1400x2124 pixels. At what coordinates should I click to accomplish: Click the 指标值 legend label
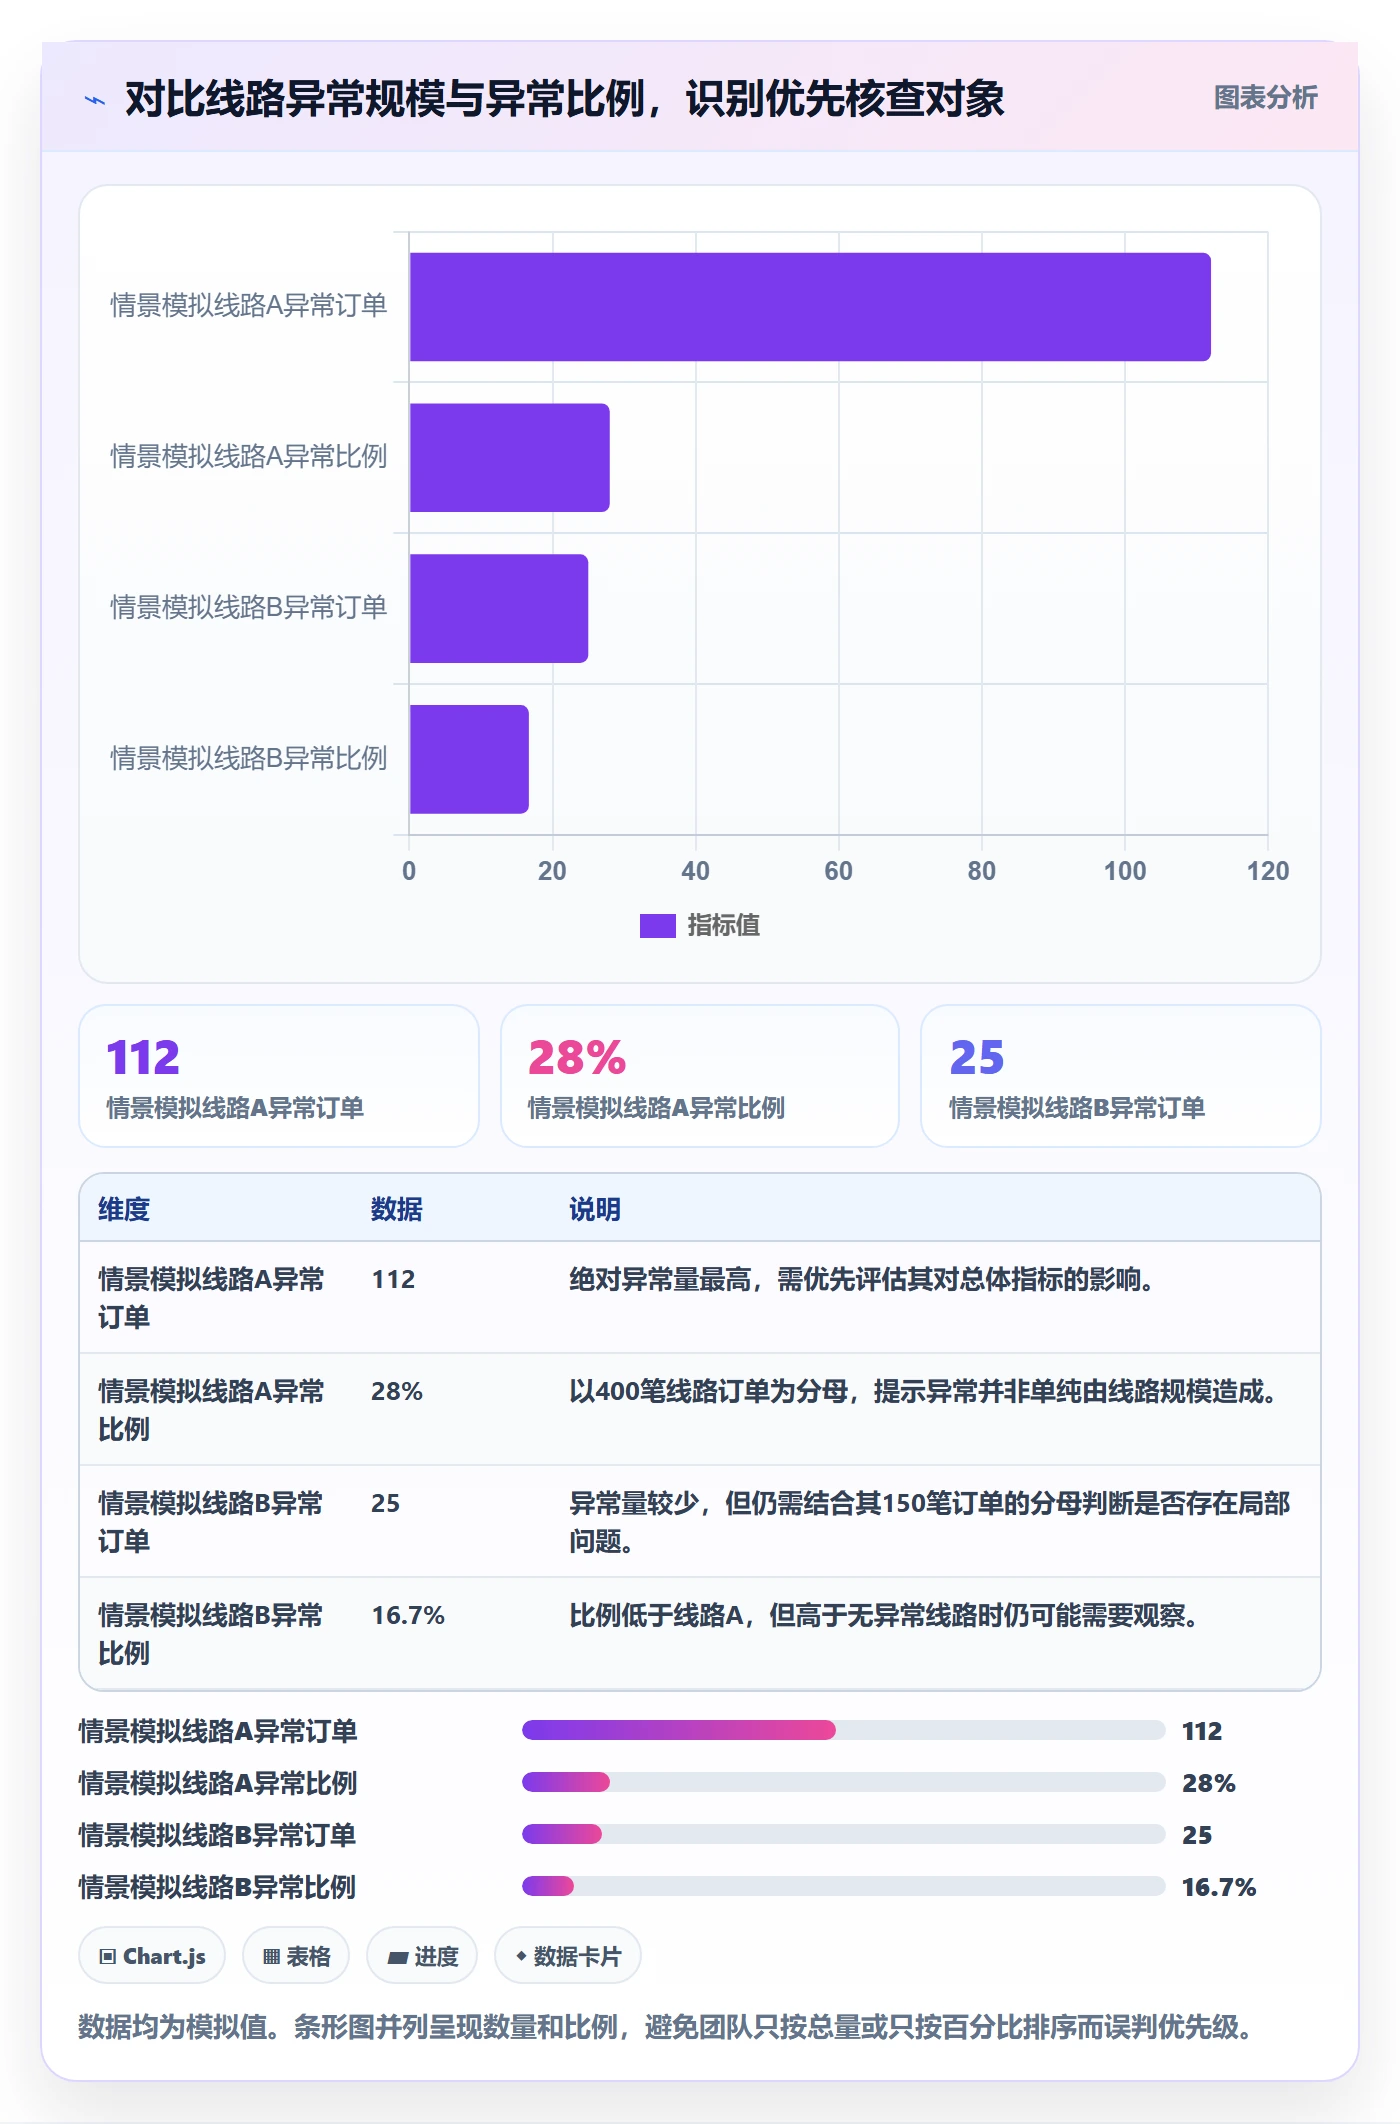(x=724, y=926)
